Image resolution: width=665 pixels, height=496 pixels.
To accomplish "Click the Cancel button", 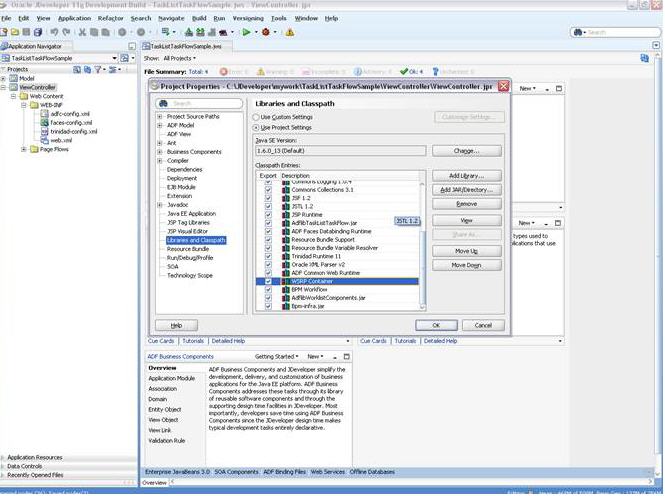I will [483, 326].
